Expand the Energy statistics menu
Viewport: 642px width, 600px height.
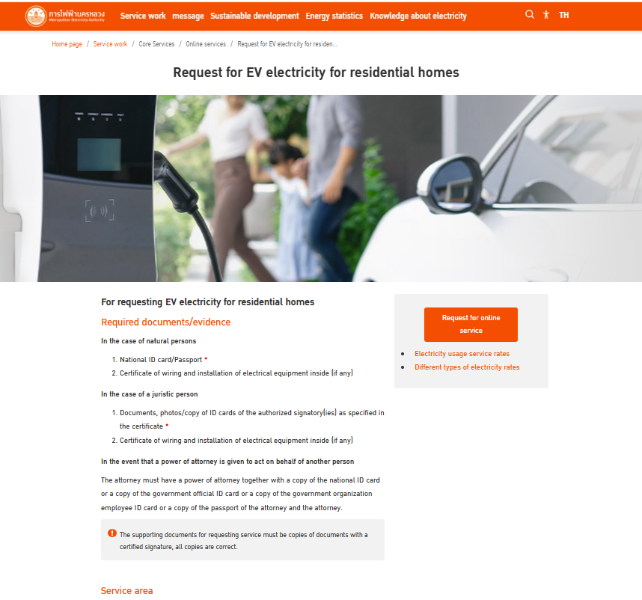pos(334,16)
